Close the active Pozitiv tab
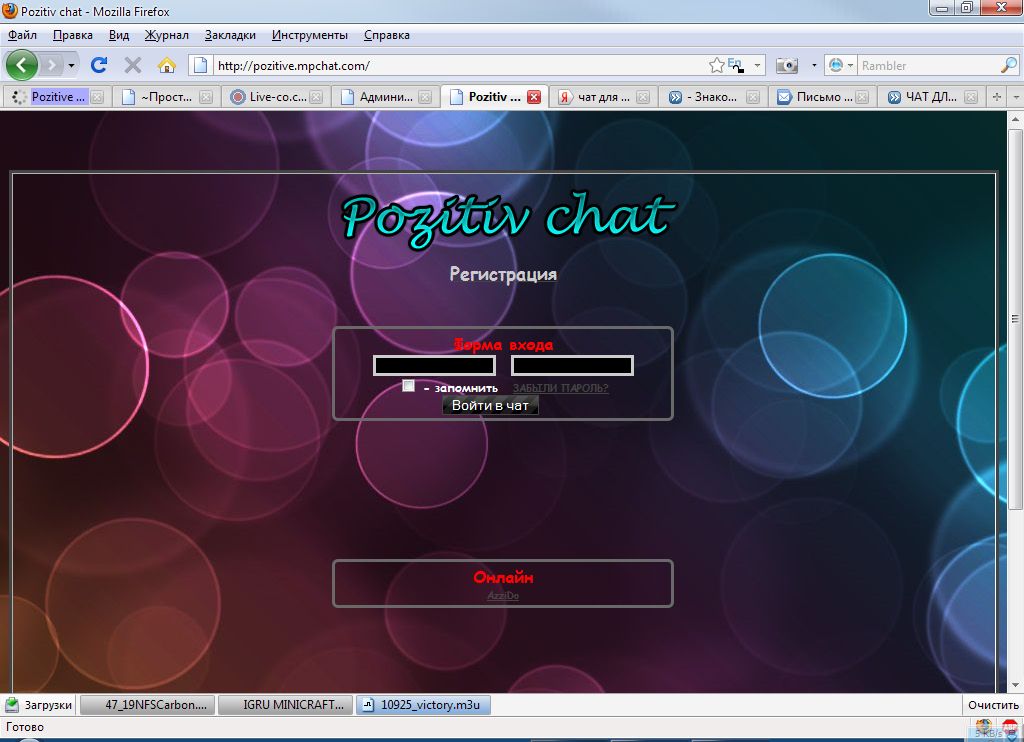Screen dimensions: 1024x742 coord(534,97)
